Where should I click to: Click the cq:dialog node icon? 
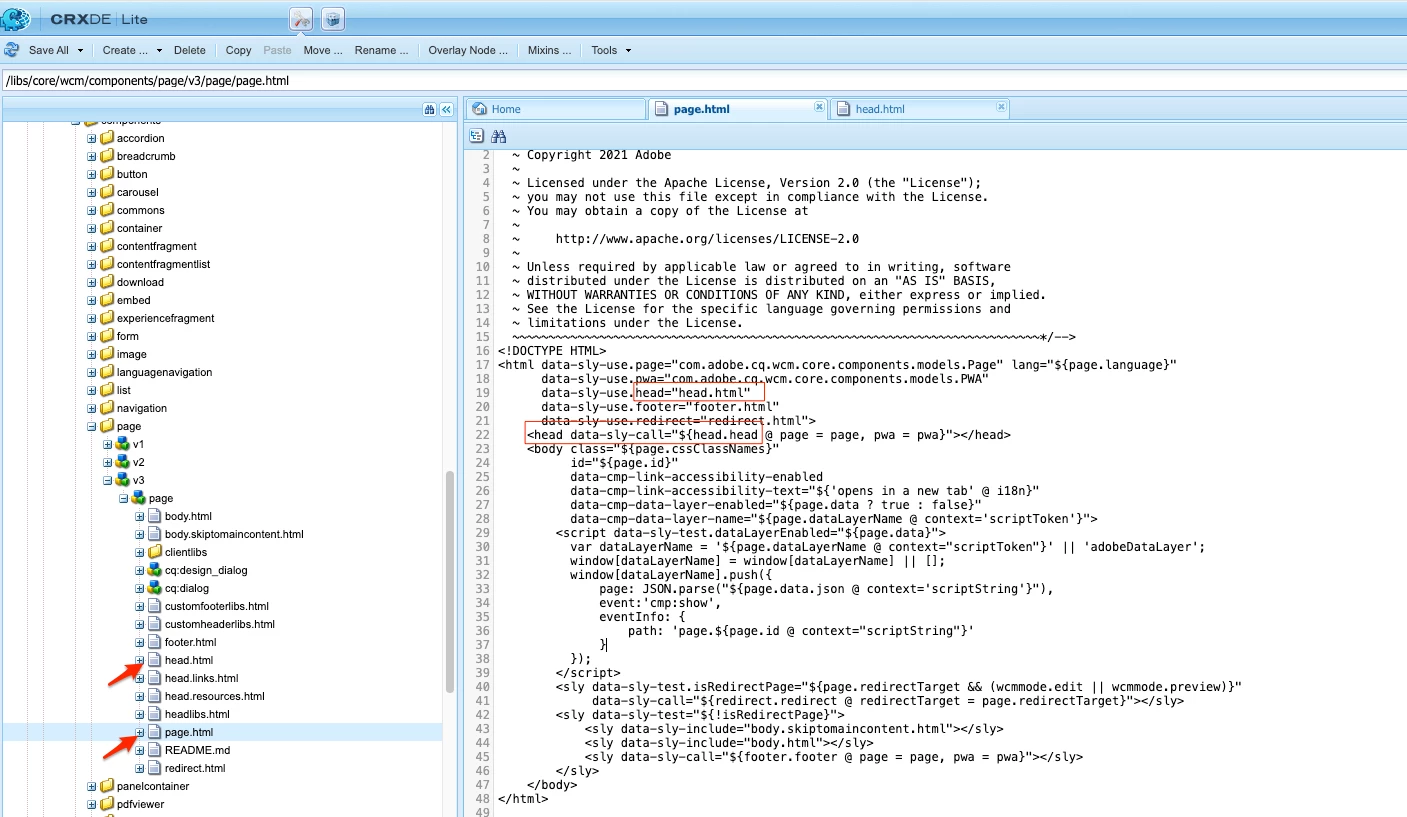coord(155,588)
